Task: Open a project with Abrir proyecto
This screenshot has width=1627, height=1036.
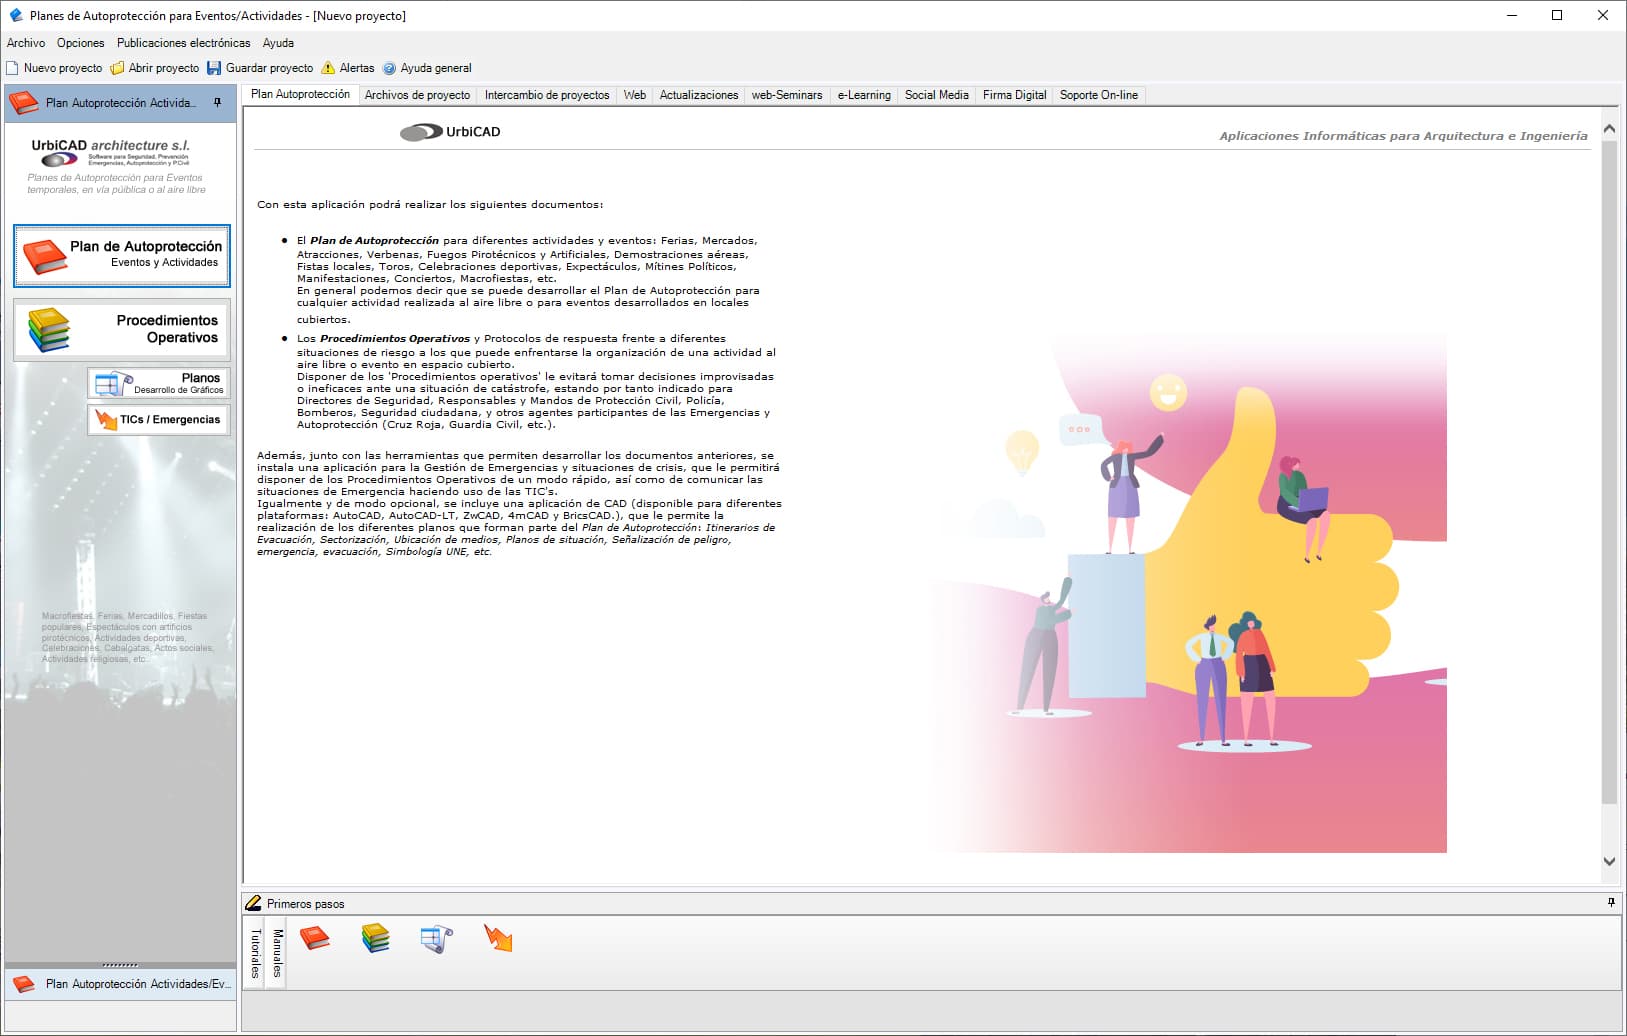Action: click(x=155, y=68)
